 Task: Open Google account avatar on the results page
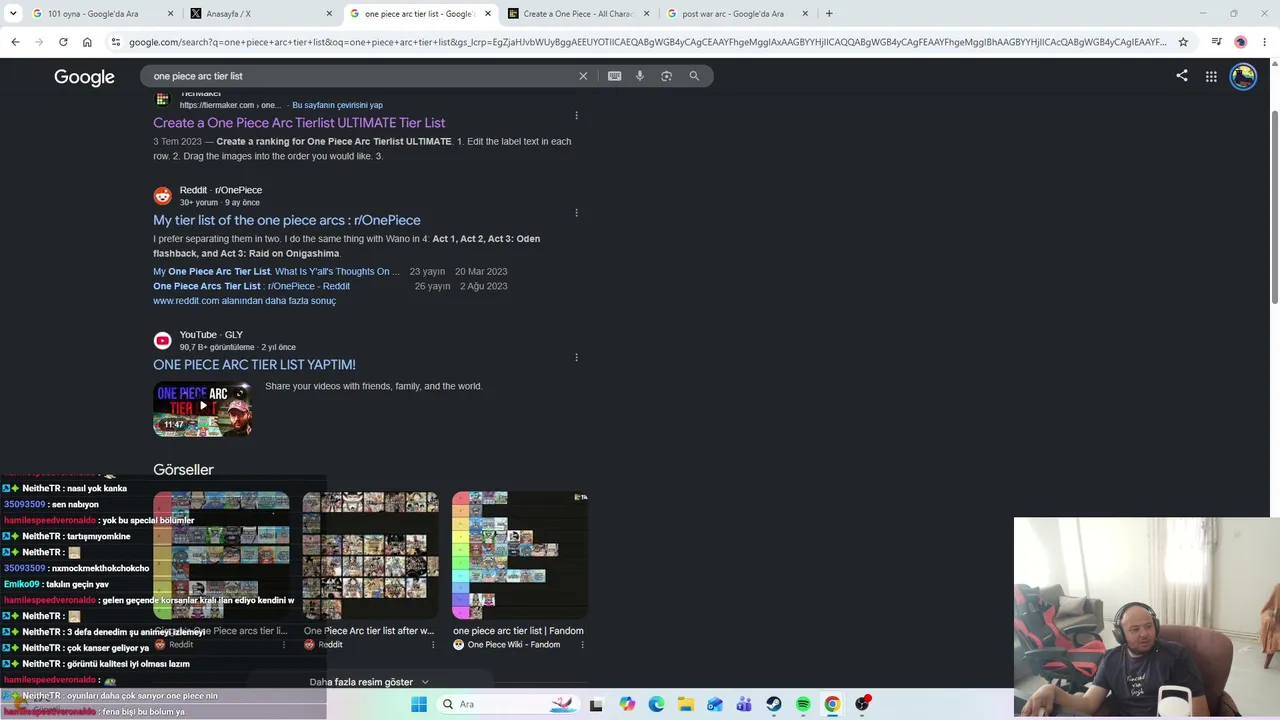[x=1243, y=76]
